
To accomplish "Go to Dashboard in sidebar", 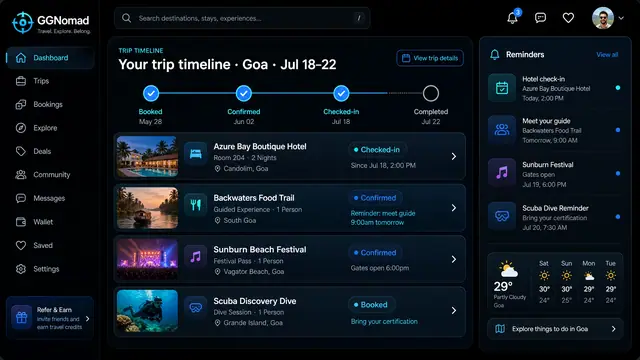I will tap(50, 58).
